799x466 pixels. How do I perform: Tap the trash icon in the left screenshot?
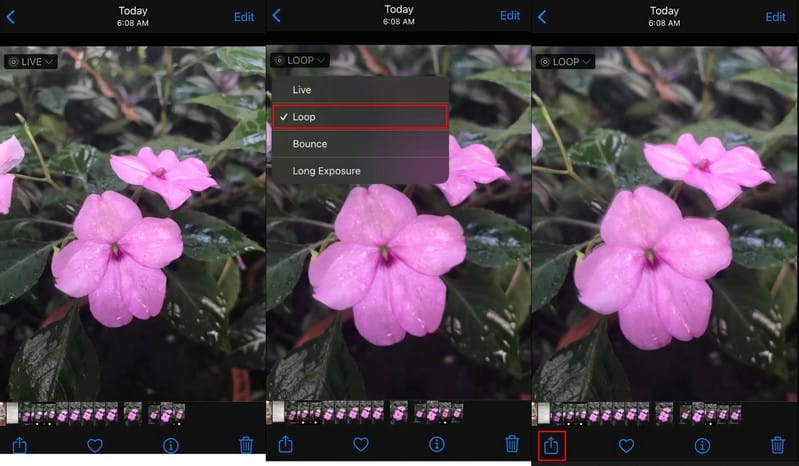[x=246, y=445]
